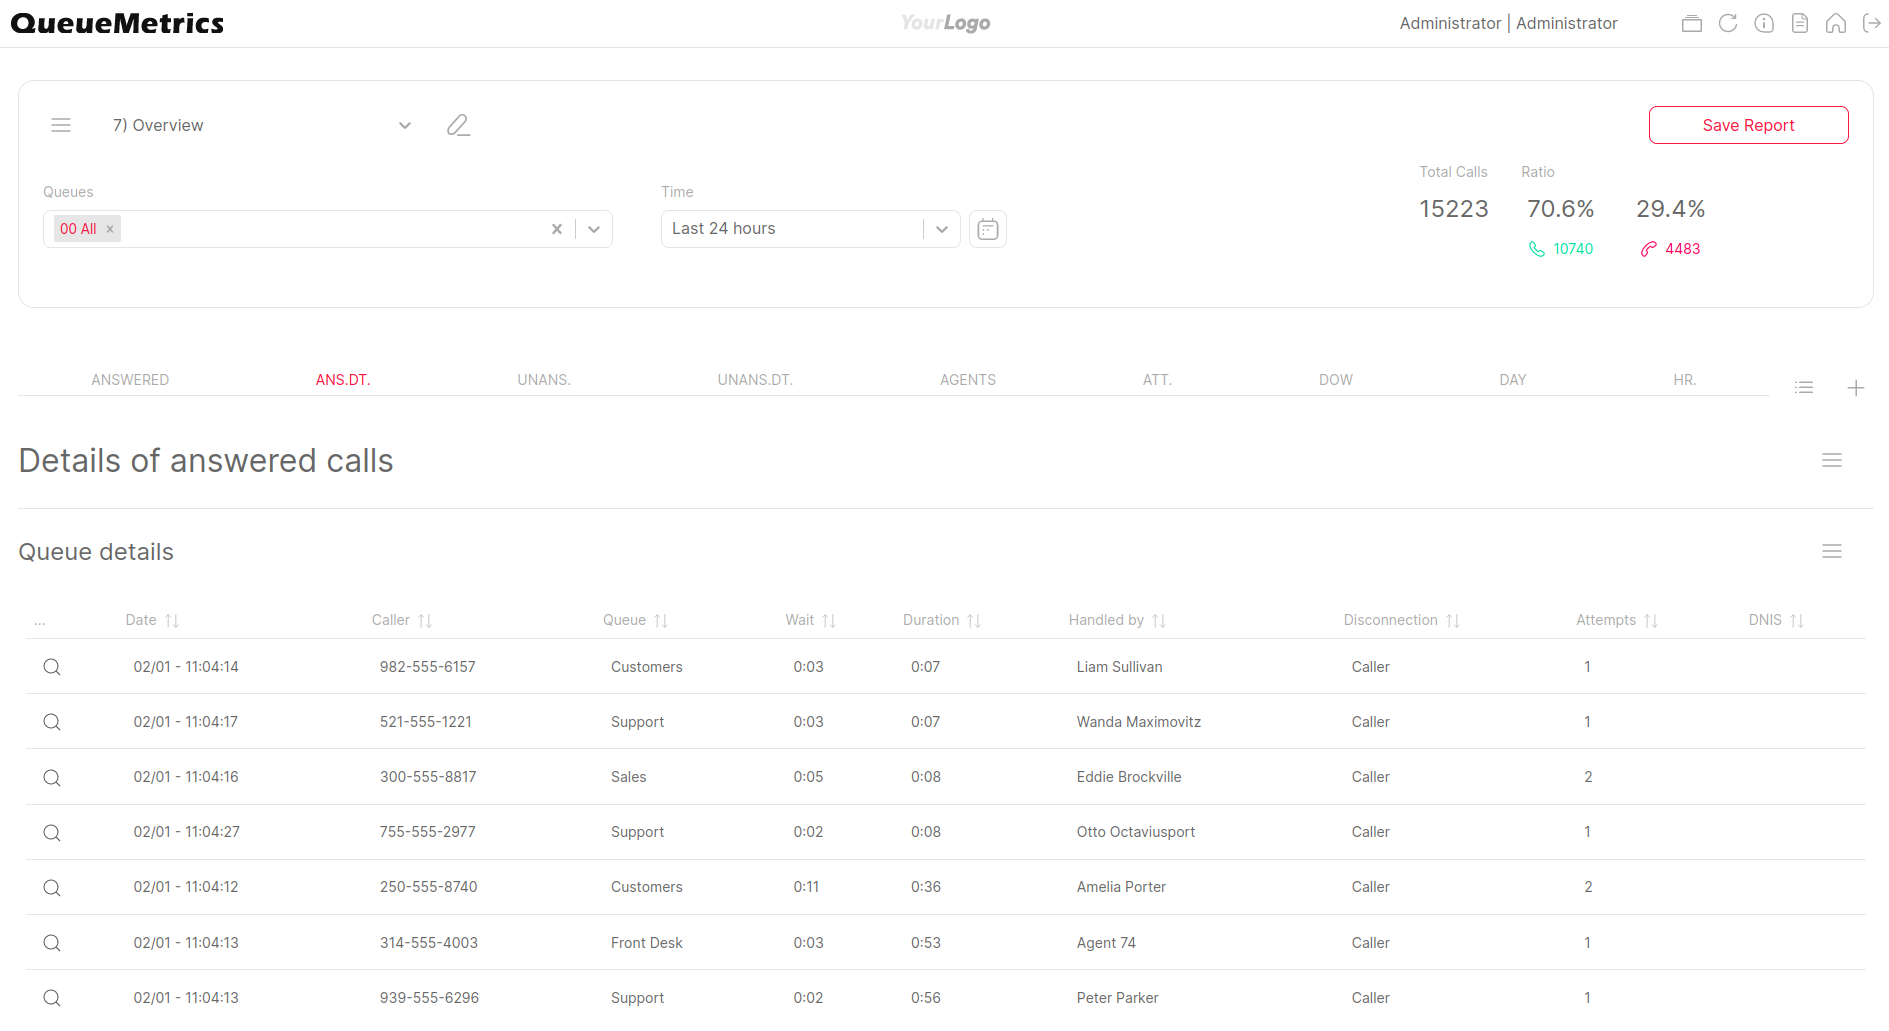Add a new report tab with the plus icon
The width and height of the screenshot is (1889, 1031).
(1857, 387)
